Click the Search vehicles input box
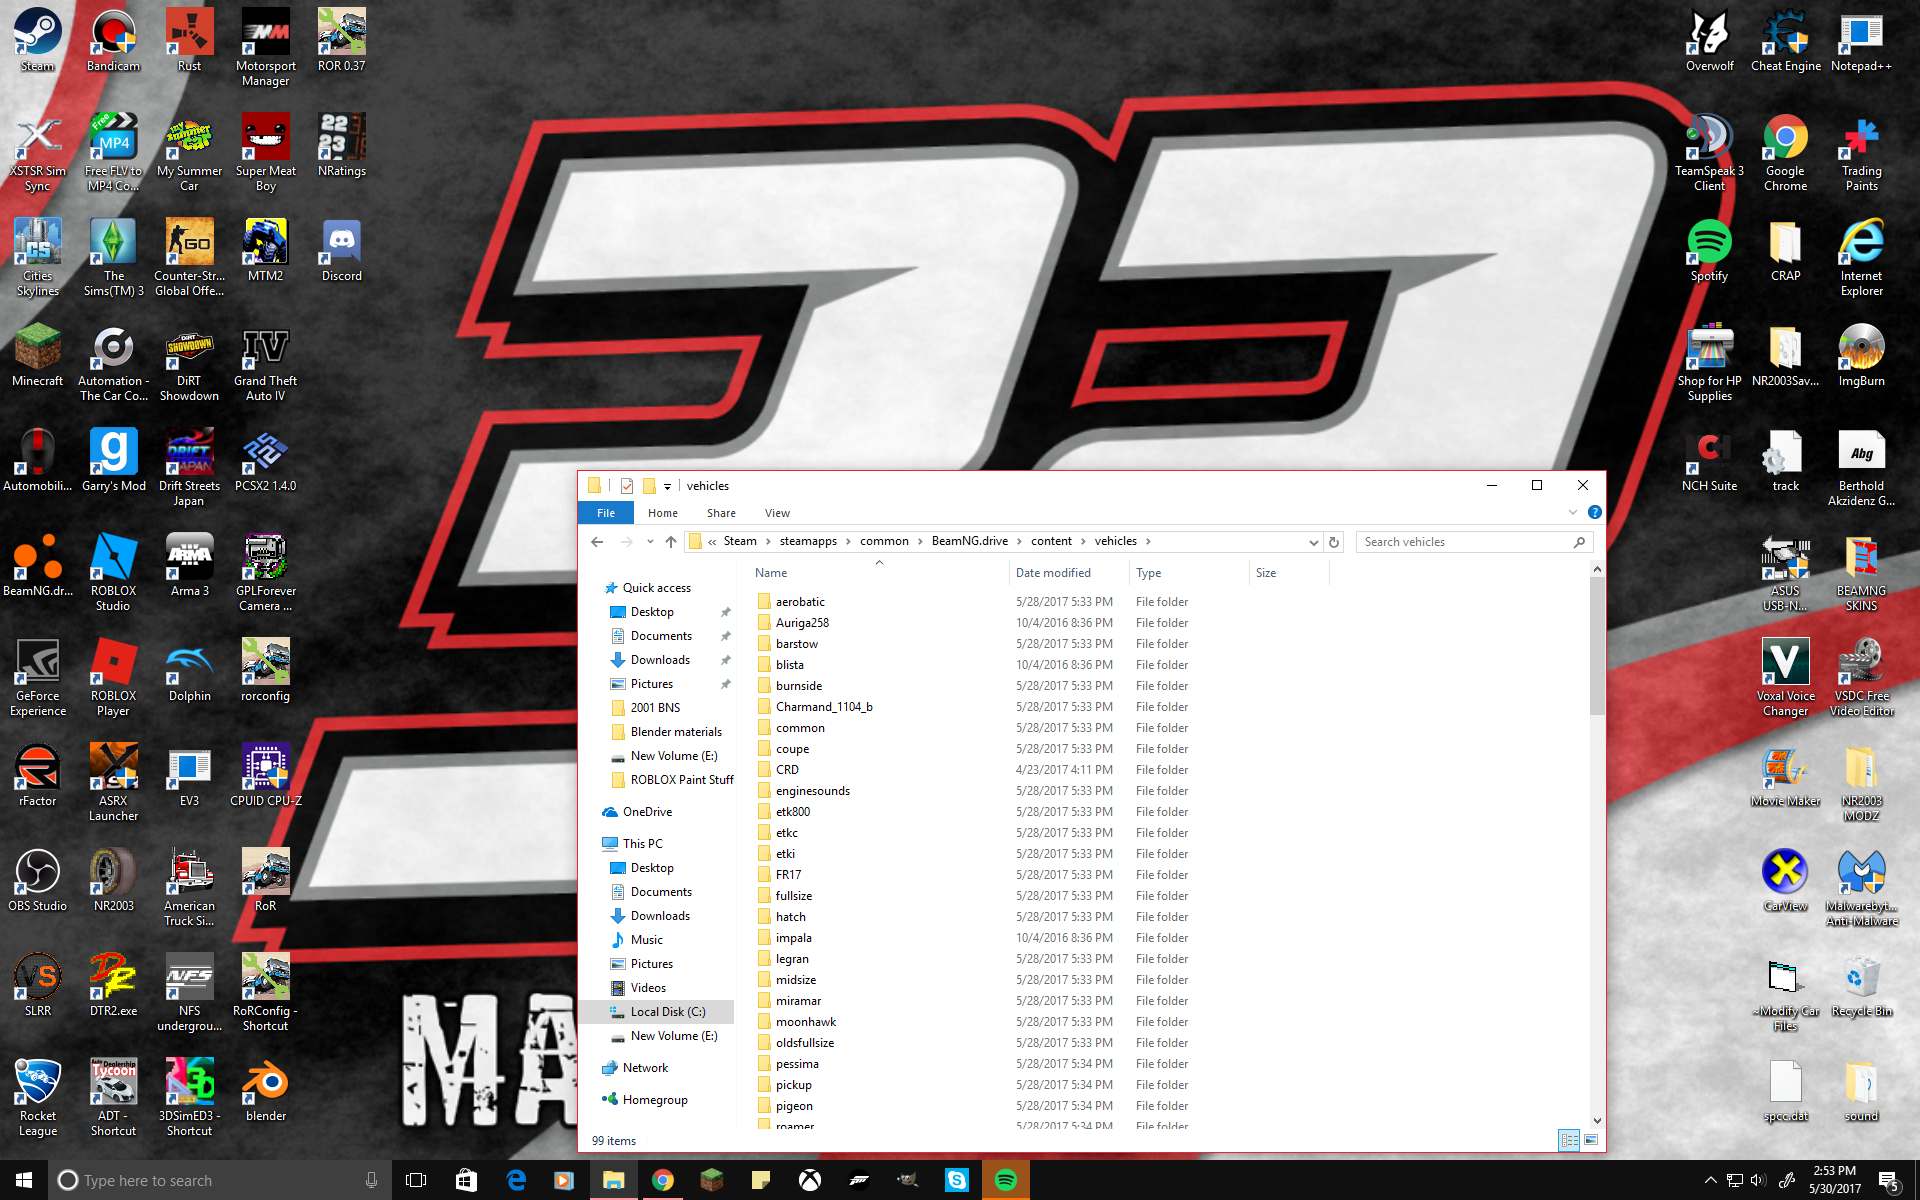 (1474, 542)
